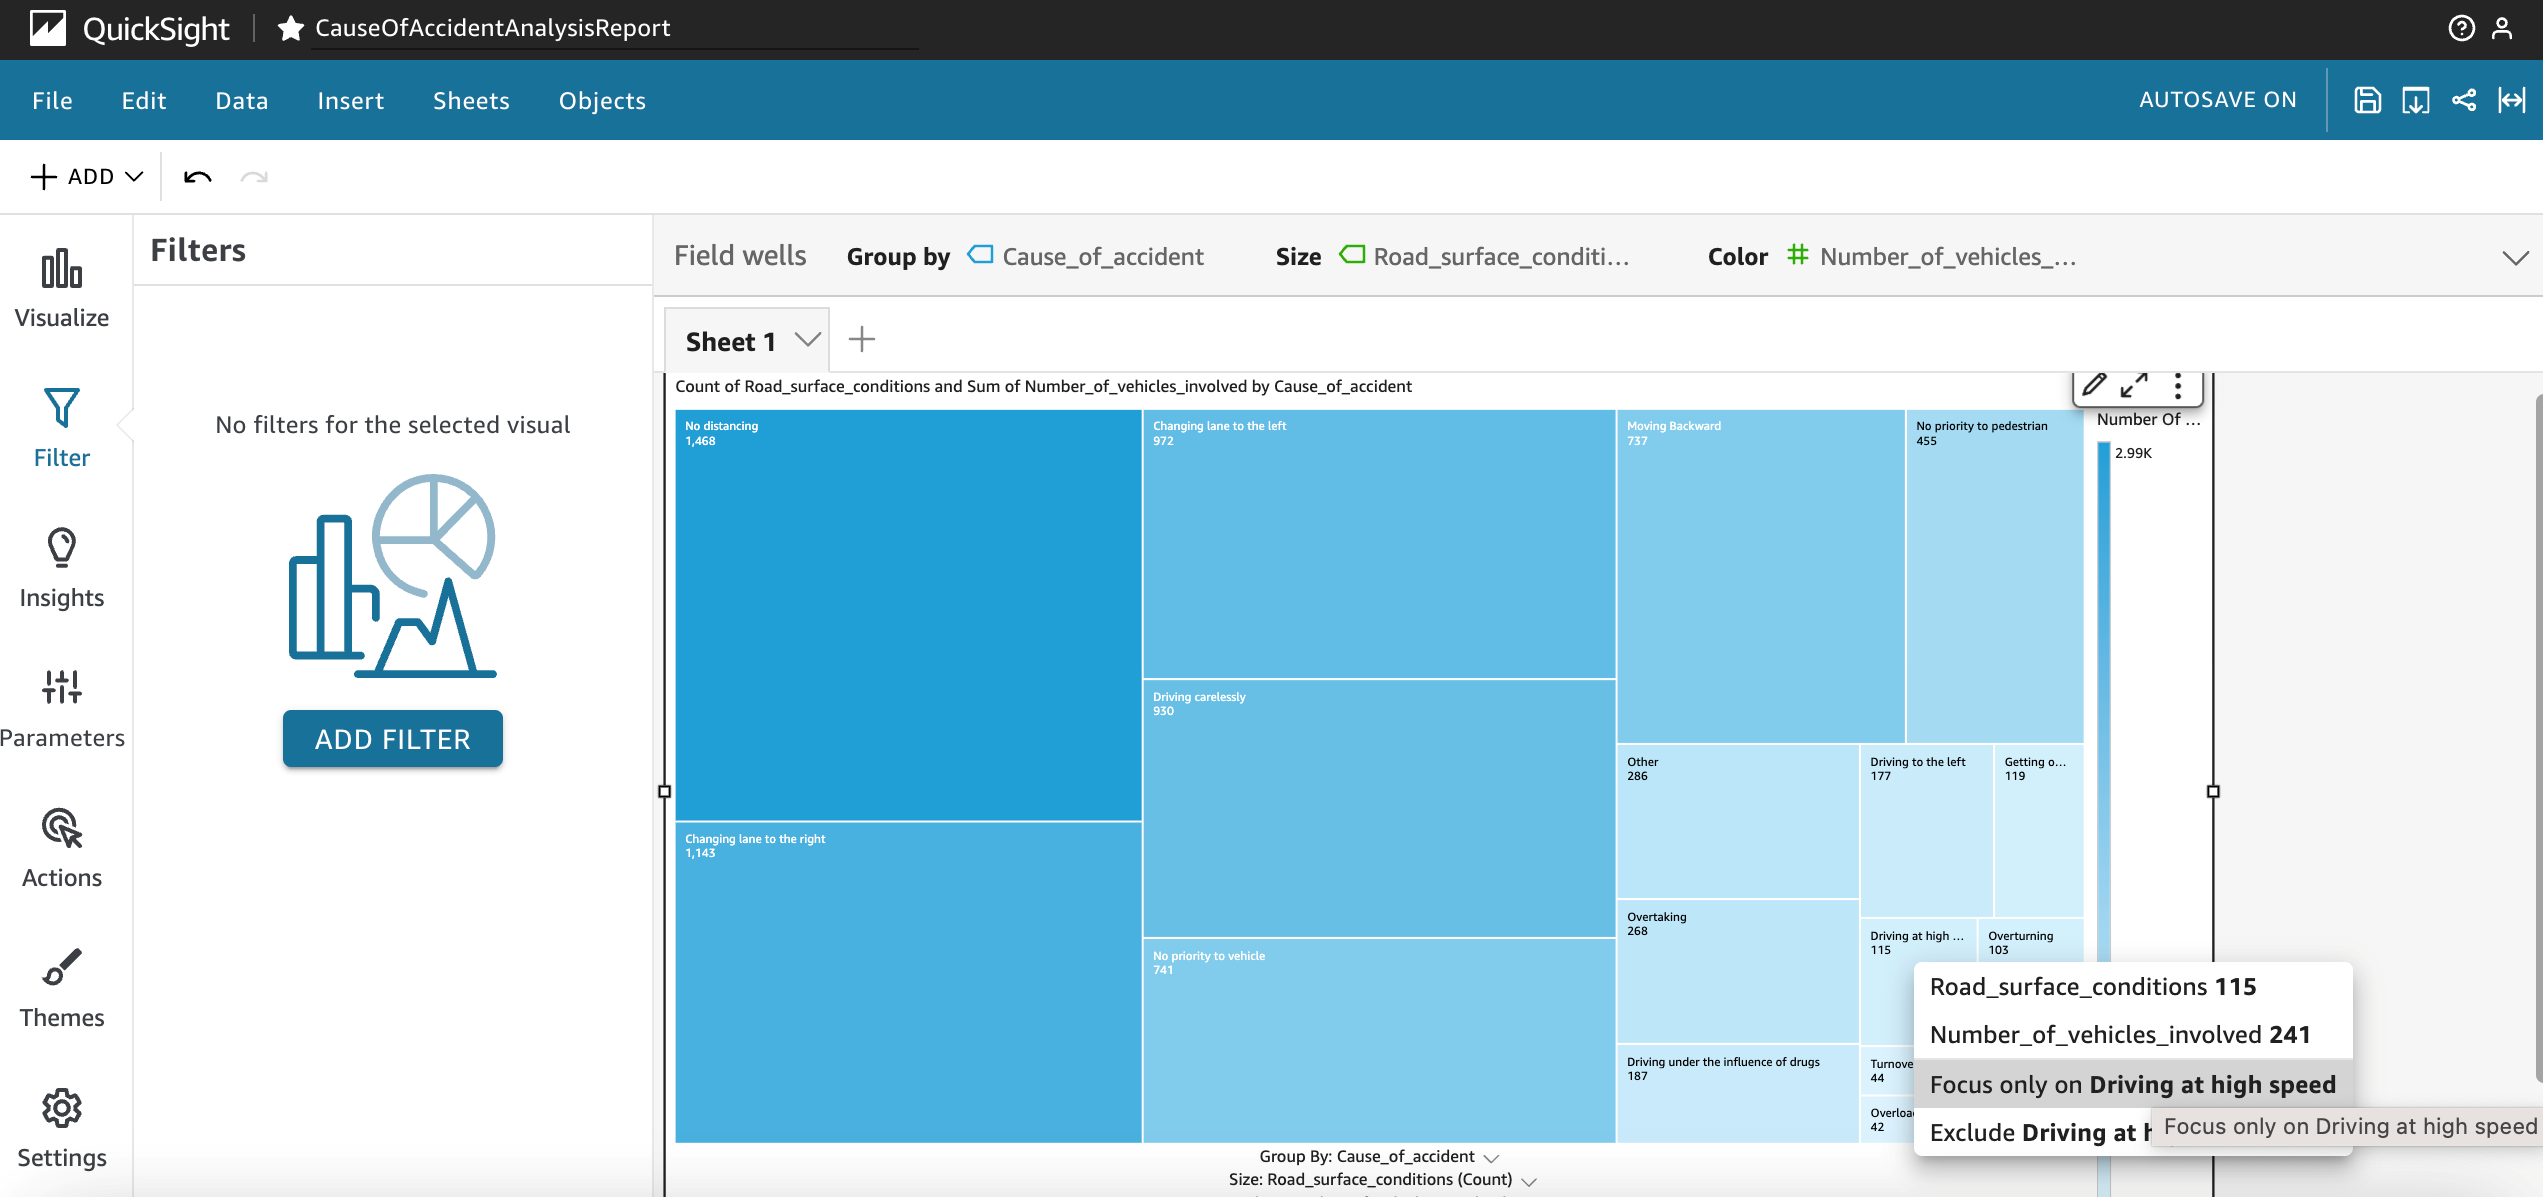
Task: Click the ADD FILTER button
Action: [392, 739]
